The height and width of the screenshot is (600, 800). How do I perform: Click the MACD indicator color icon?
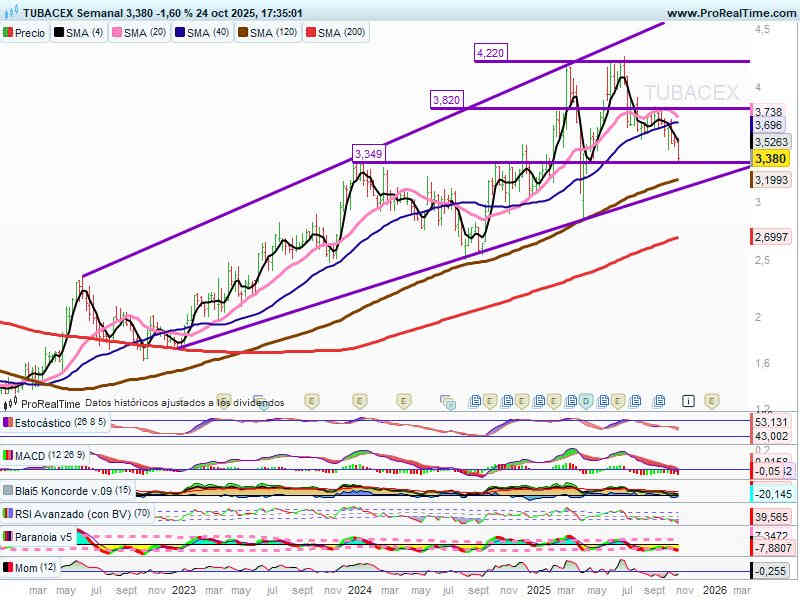coord(7,456)
